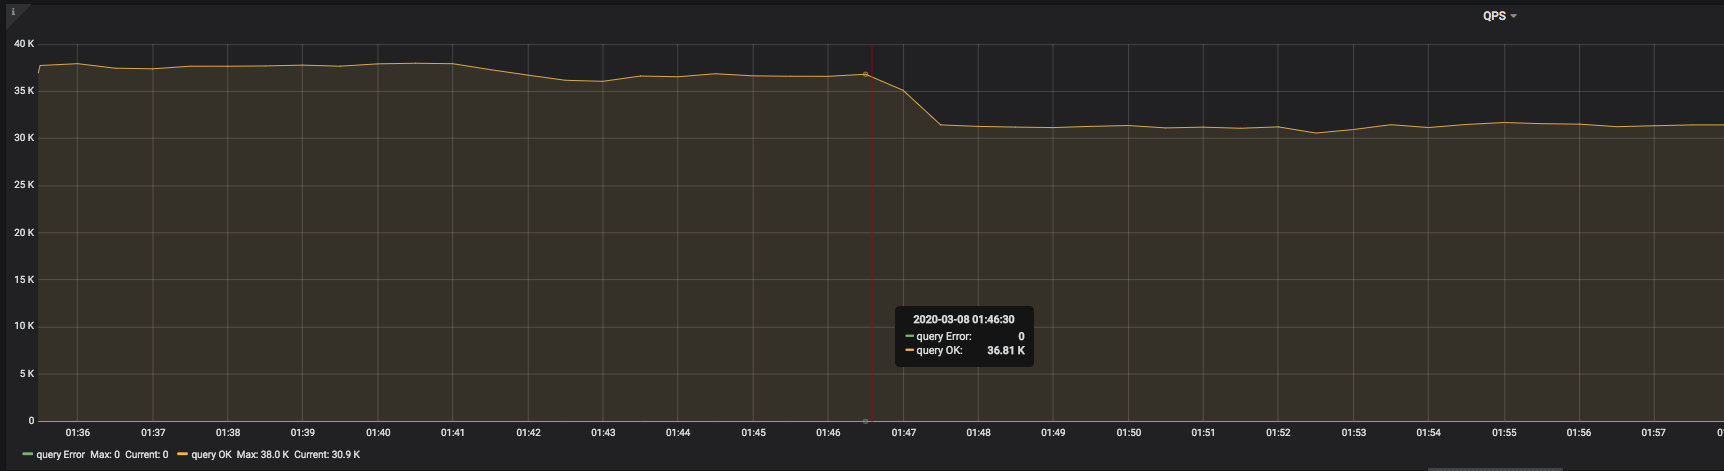
Task: Click the query Error Current: 0 value
Action: click(x=146, y=455)
